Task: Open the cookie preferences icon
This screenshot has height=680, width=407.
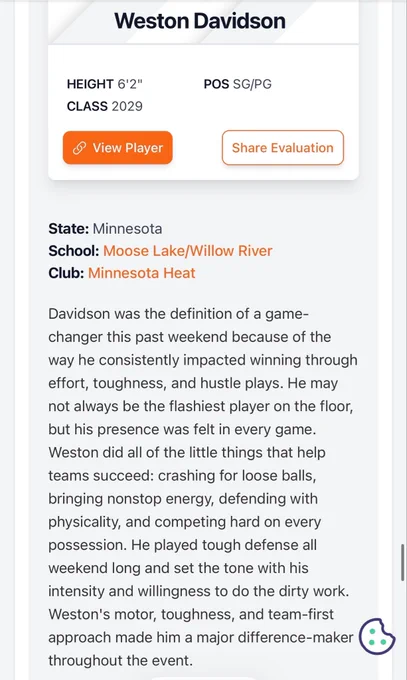Action: click(x=377, y=636)
